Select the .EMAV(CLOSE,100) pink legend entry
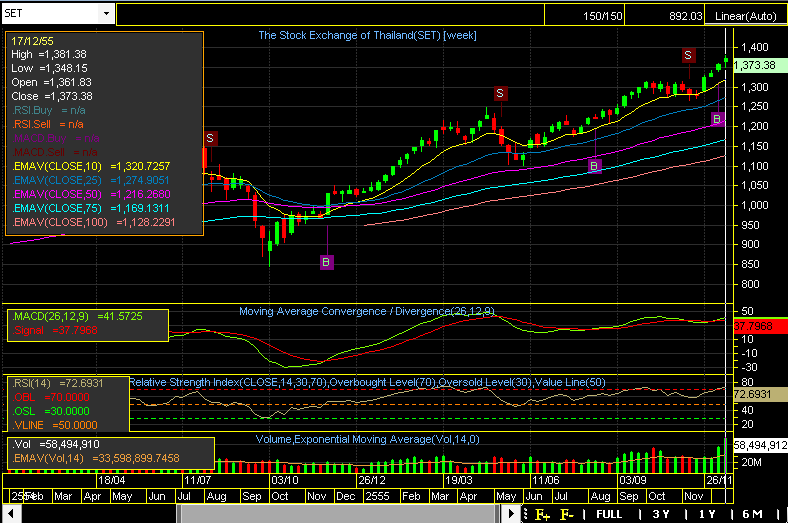Screen dimensions: 788x523 point(93,223)
